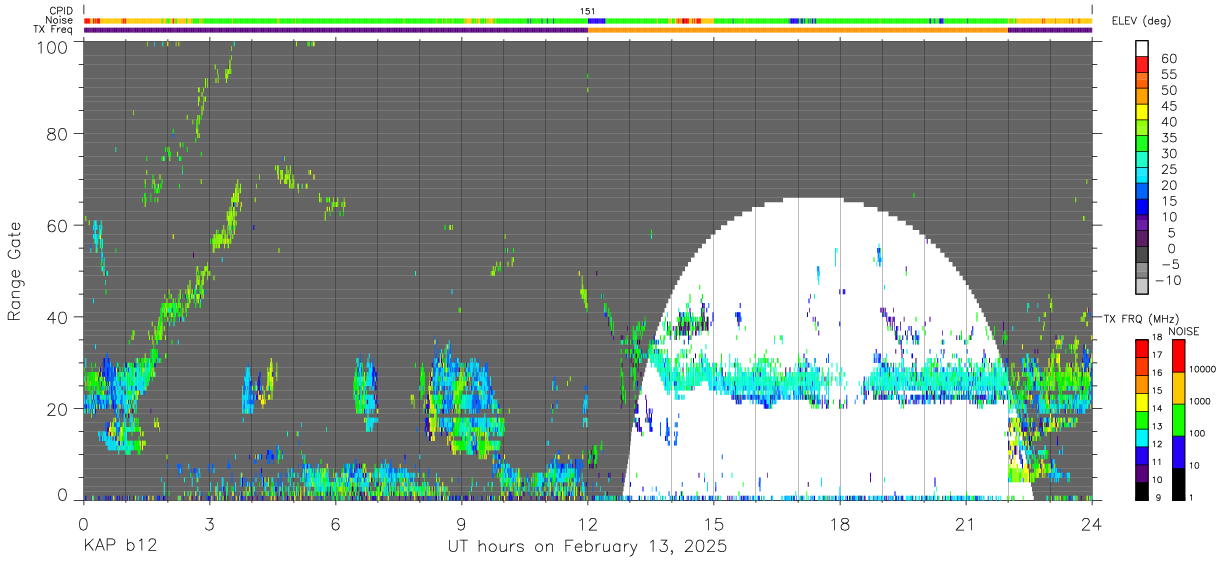Click the black bottom segment of NOISE colorbar
This screenshot has width=1228, height=567.
(1178, 484)
